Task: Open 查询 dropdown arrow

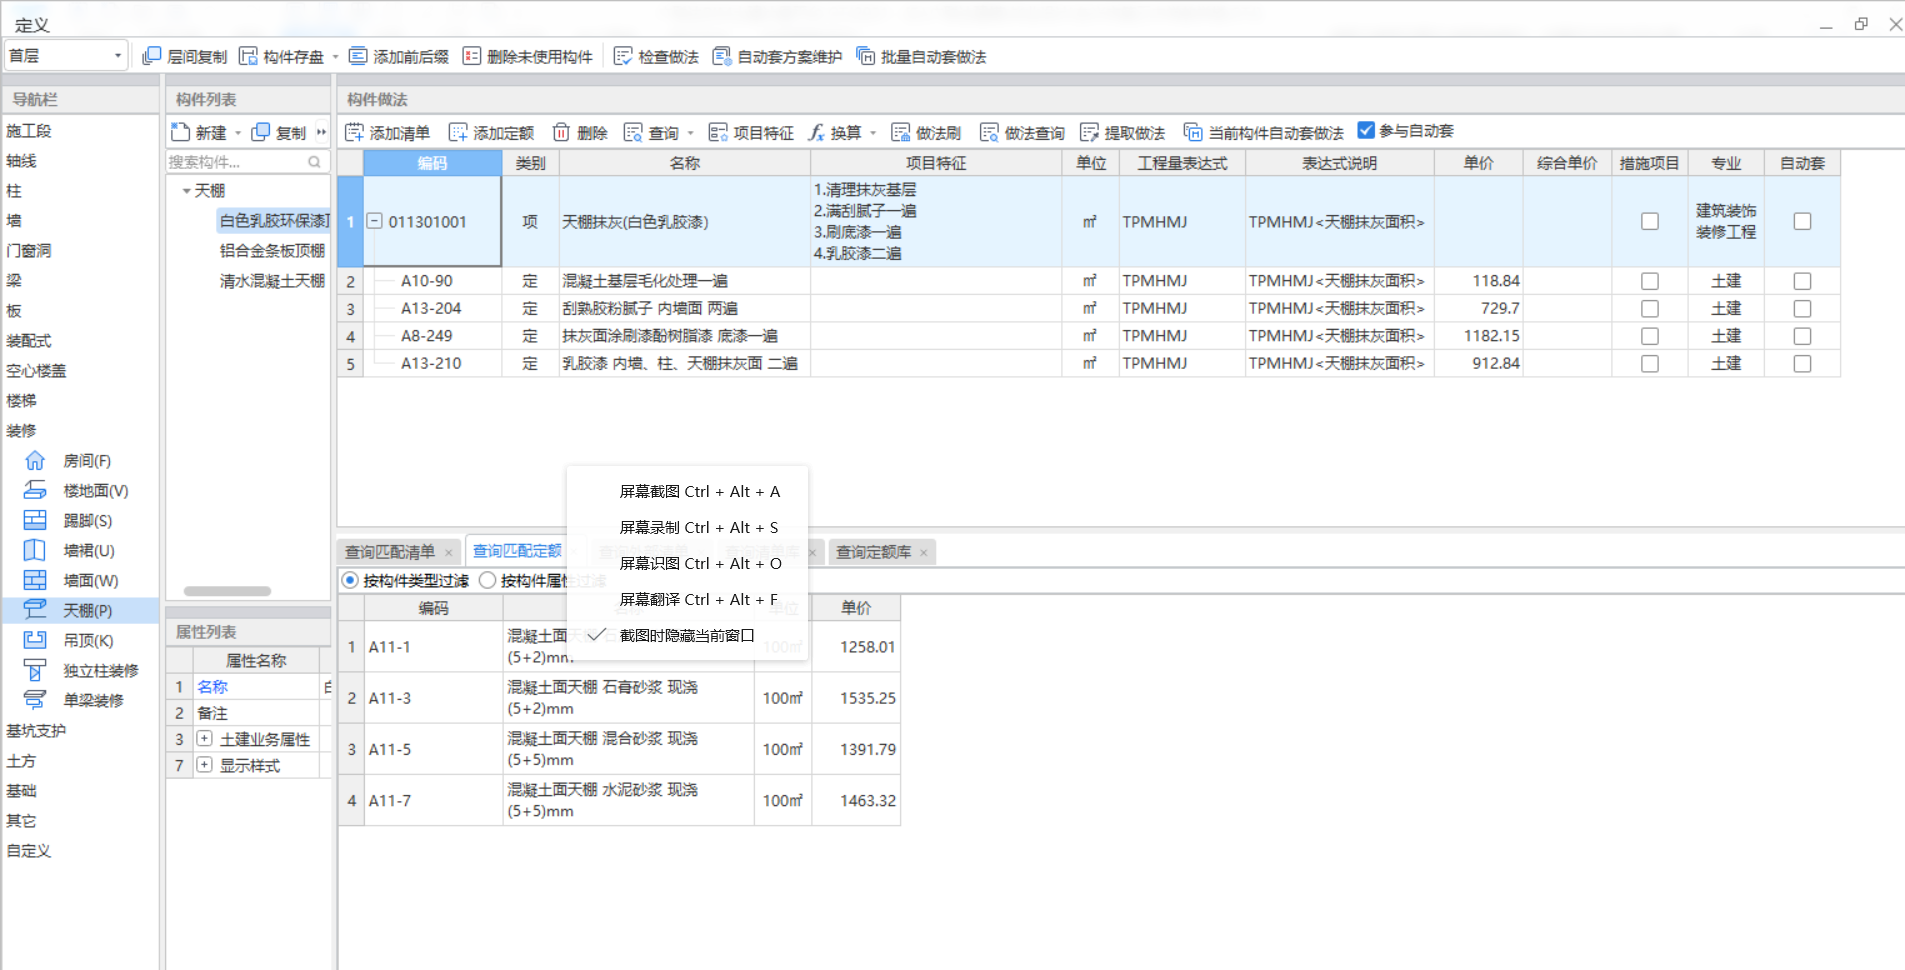Action: coord(690,133)
